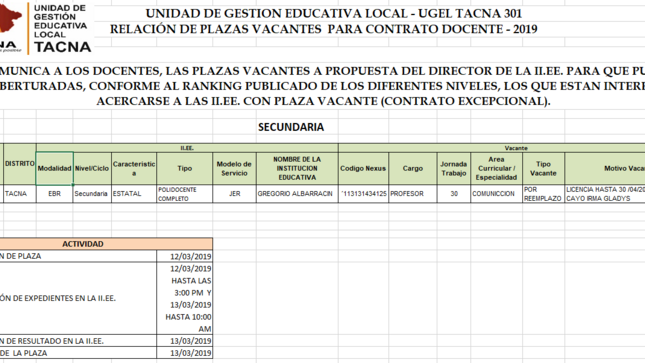Click NOMBRE DE LA INSTITUCION EDUCATIVA header

click(x=297, y=168)
